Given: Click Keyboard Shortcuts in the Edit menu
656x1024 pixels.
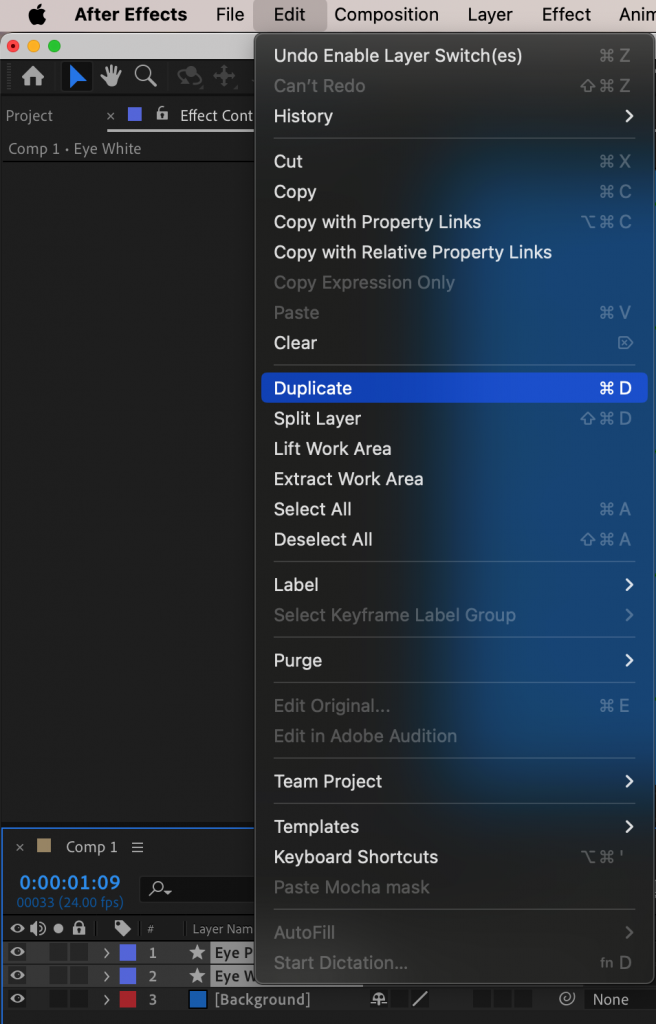Looking at the screenshot, I should pyautogui.click(x=355, y=857).
